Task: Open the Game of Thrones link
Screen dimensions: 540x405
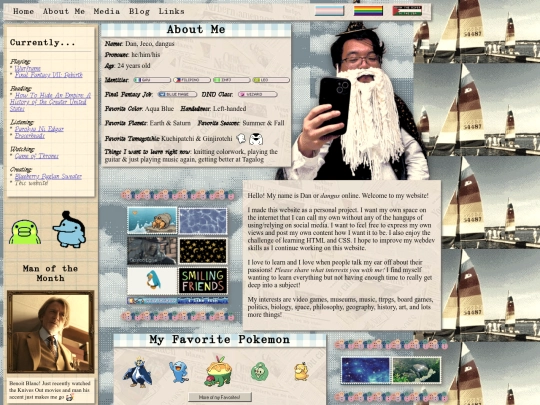Action: click(37, 156)
